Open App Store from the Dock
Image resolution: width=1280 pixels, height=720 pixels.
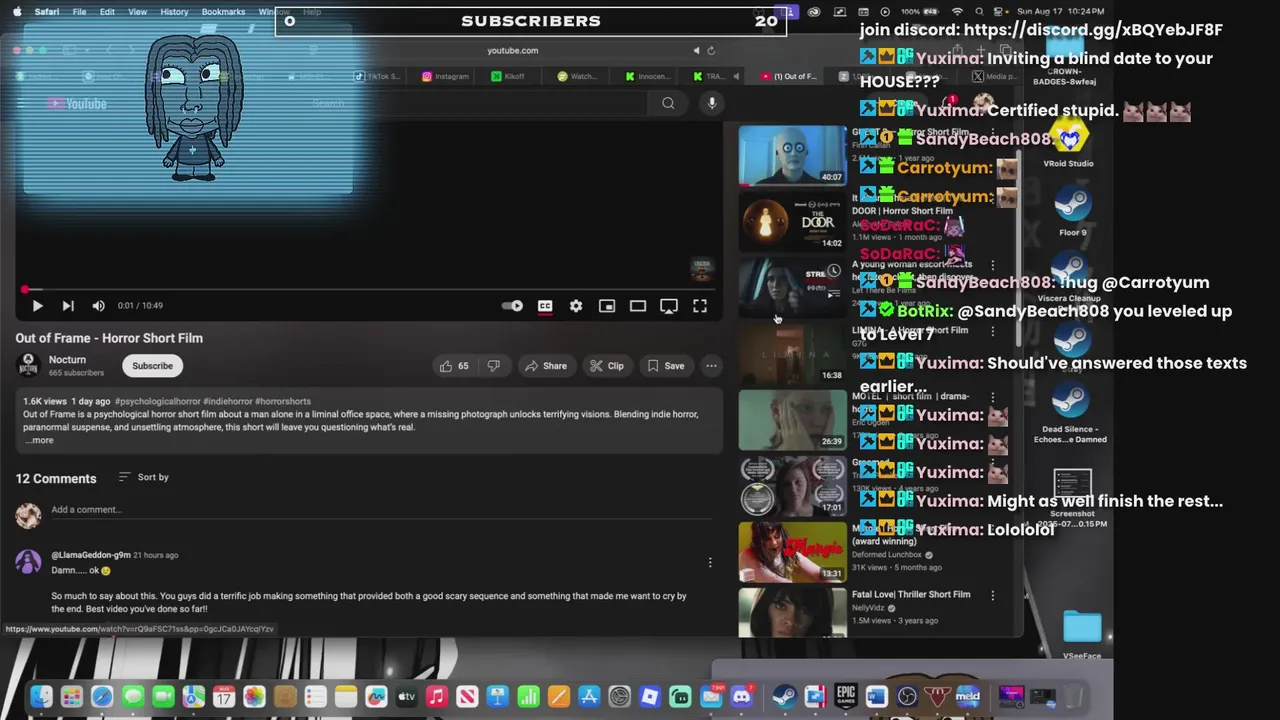tap(589, 697)
